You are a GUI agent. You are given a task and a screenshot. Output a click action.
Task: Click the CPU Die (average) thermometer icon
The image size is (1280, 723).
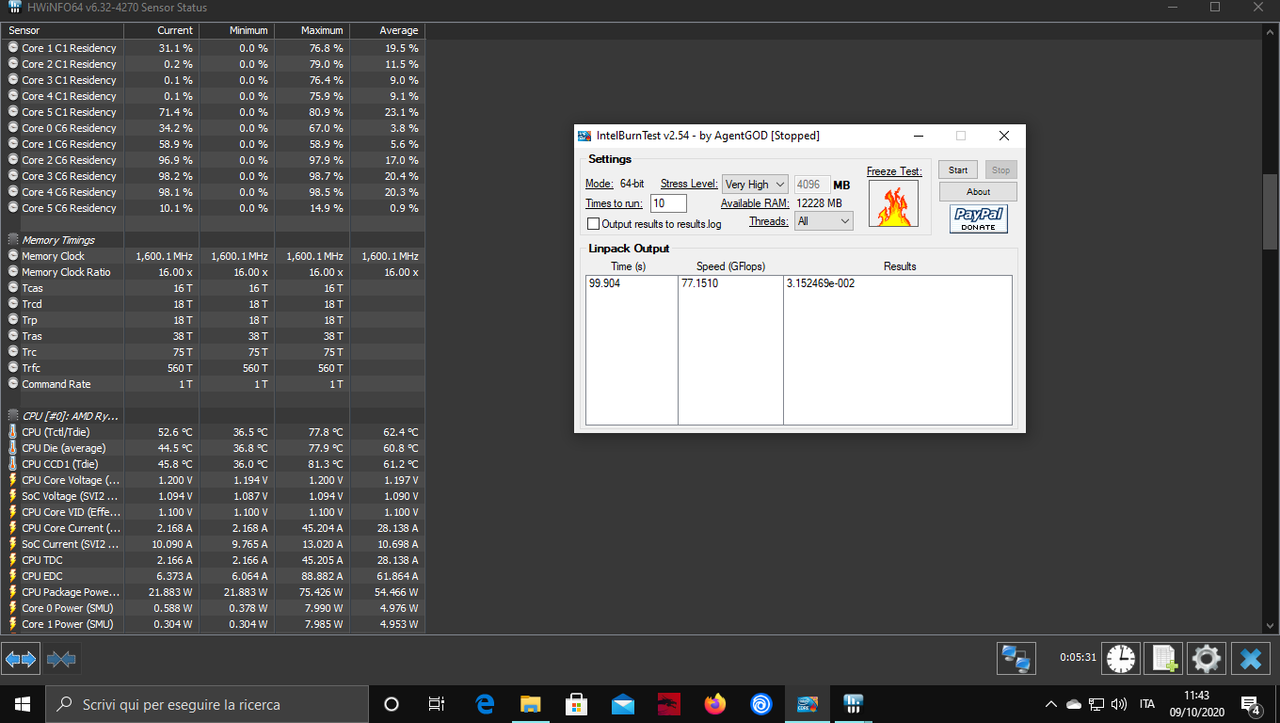[x=13, y=448]
